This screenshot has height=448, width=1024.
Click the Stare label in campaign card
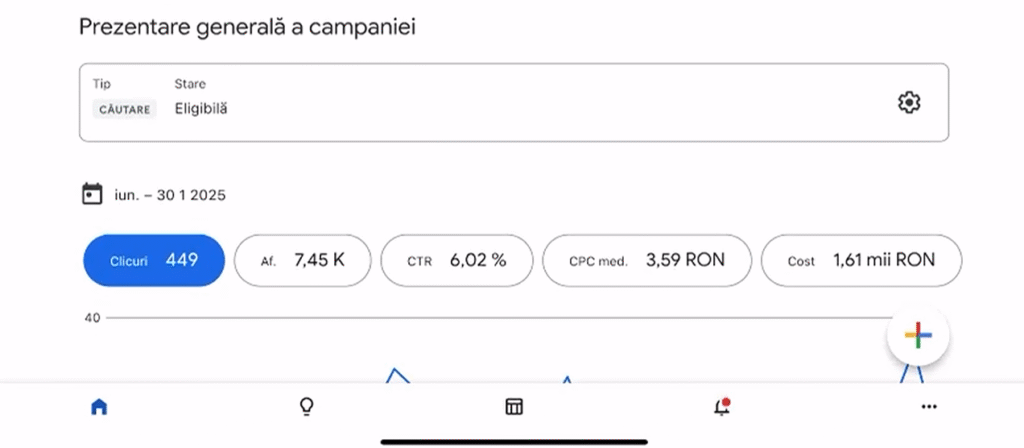point(190,84)
